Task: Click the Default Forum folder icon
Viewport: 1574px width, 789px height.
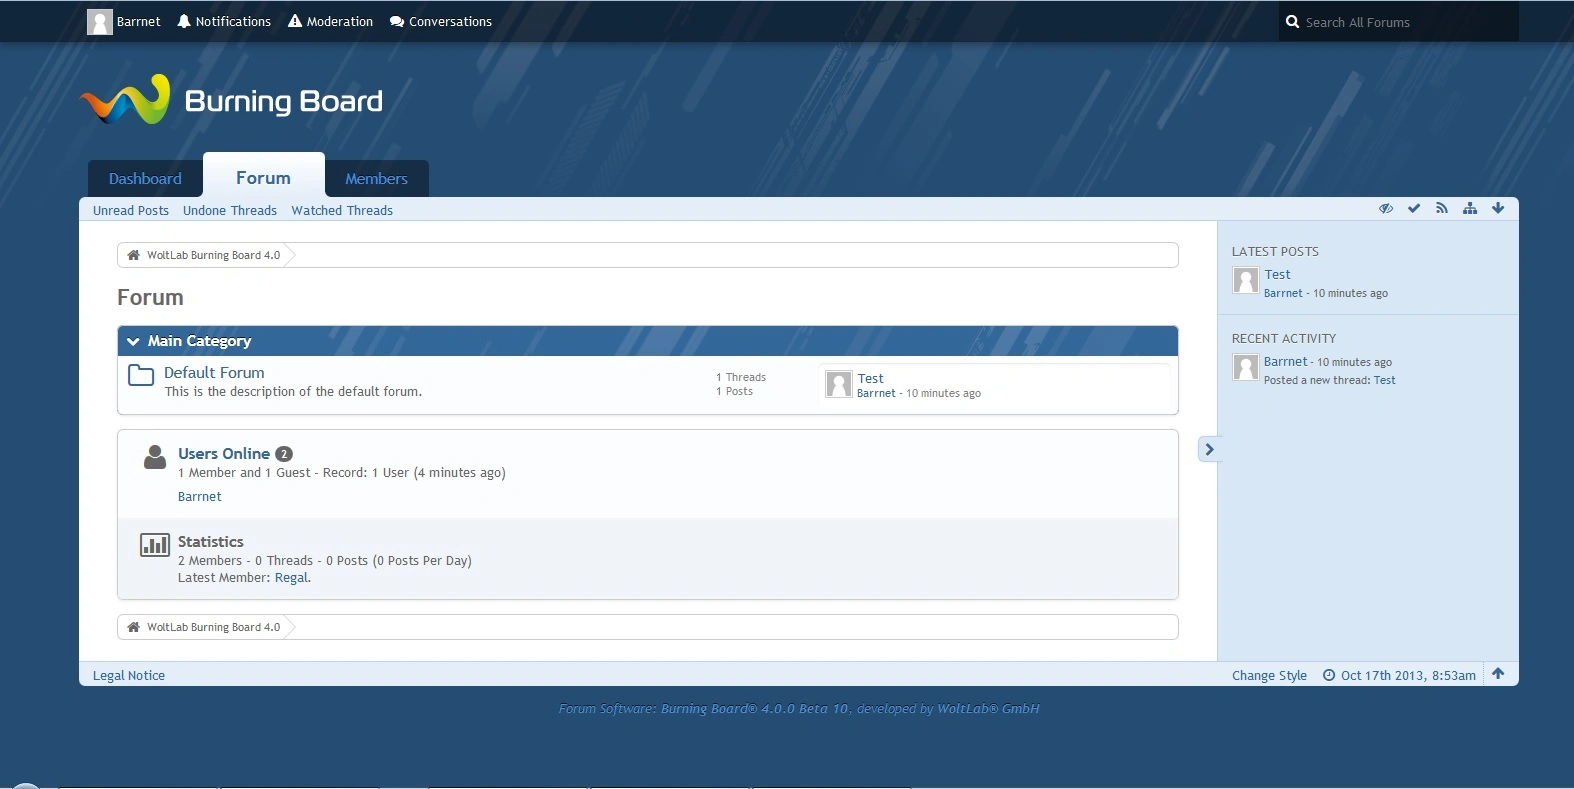Action: [141, 375]
